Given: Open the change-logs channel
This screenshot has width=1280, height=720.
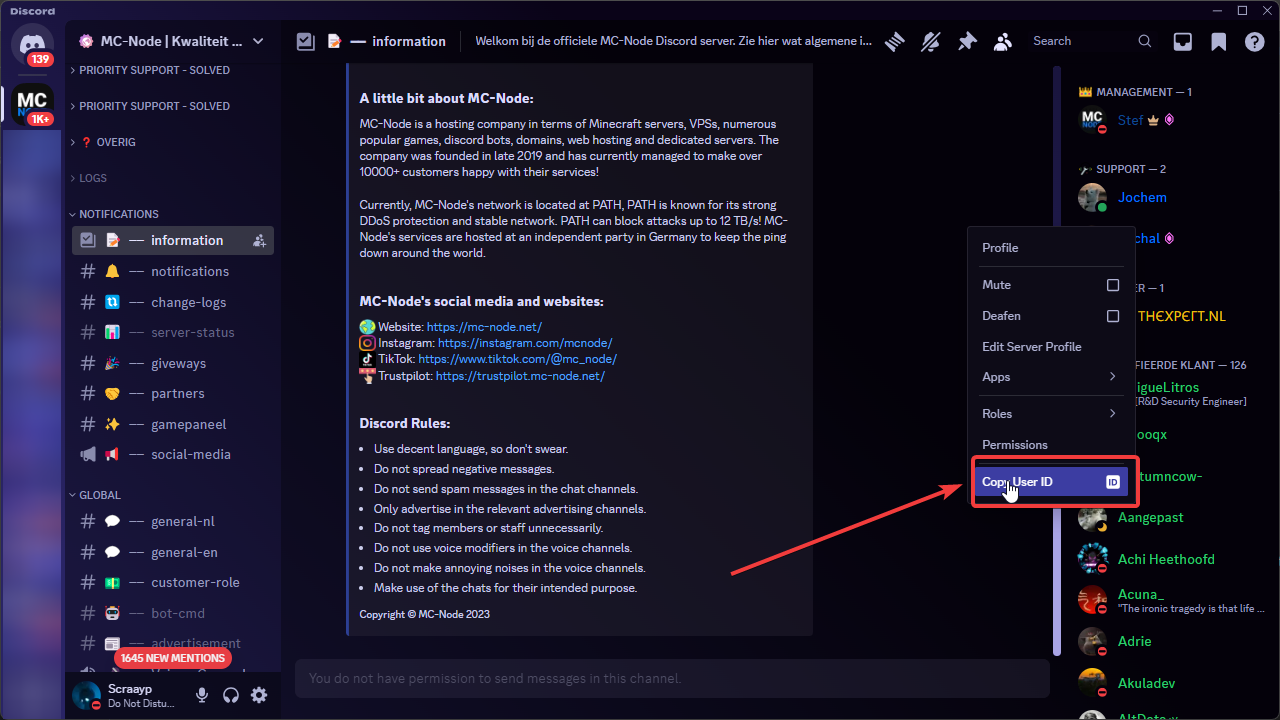Looking at the screenshot, I should pos(173,302).
